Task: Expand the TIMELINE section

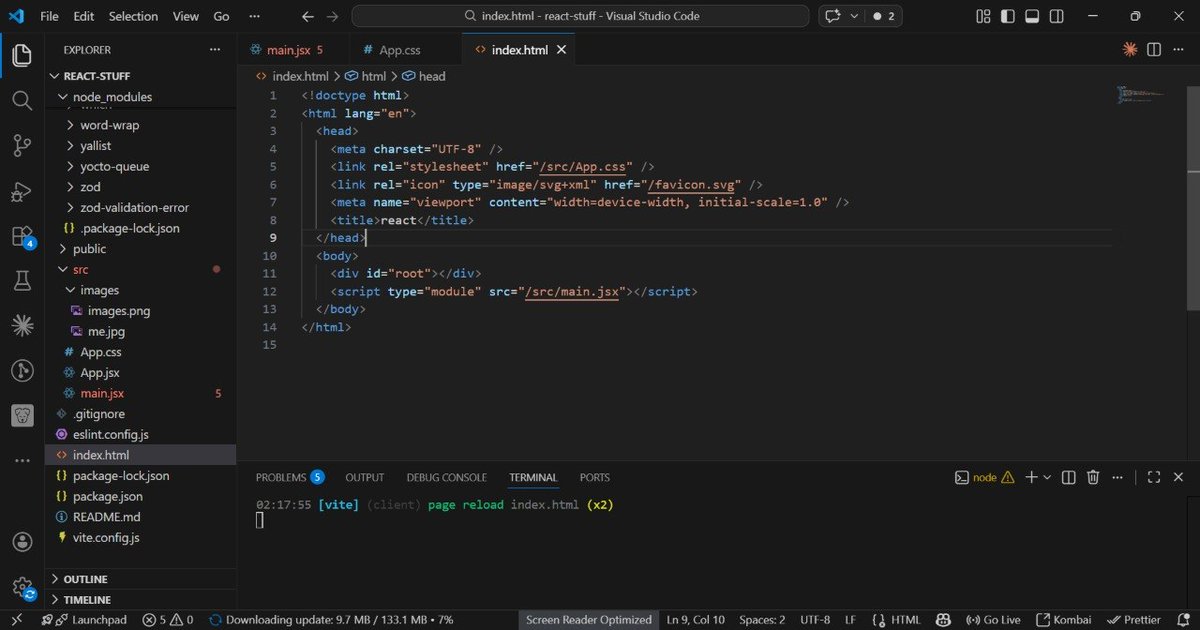Action: (x=87, y=600)
